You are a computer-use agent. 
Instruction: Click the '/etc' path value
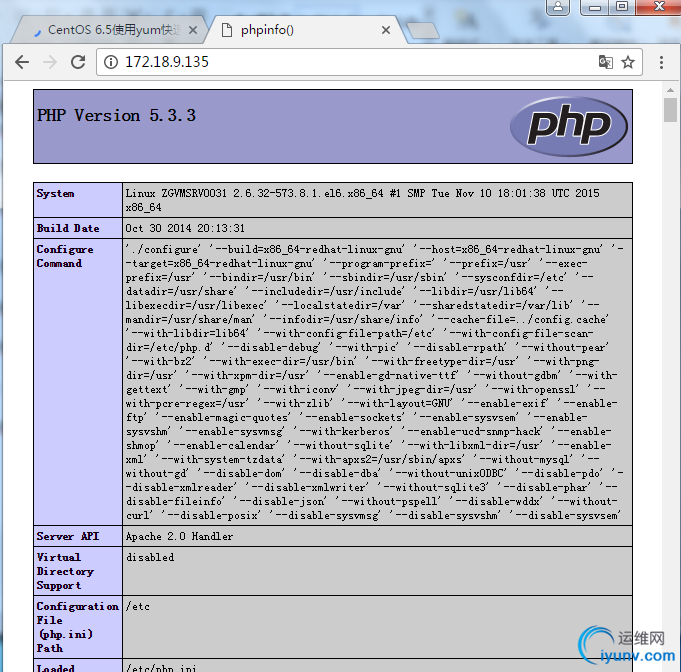[138, 606]
